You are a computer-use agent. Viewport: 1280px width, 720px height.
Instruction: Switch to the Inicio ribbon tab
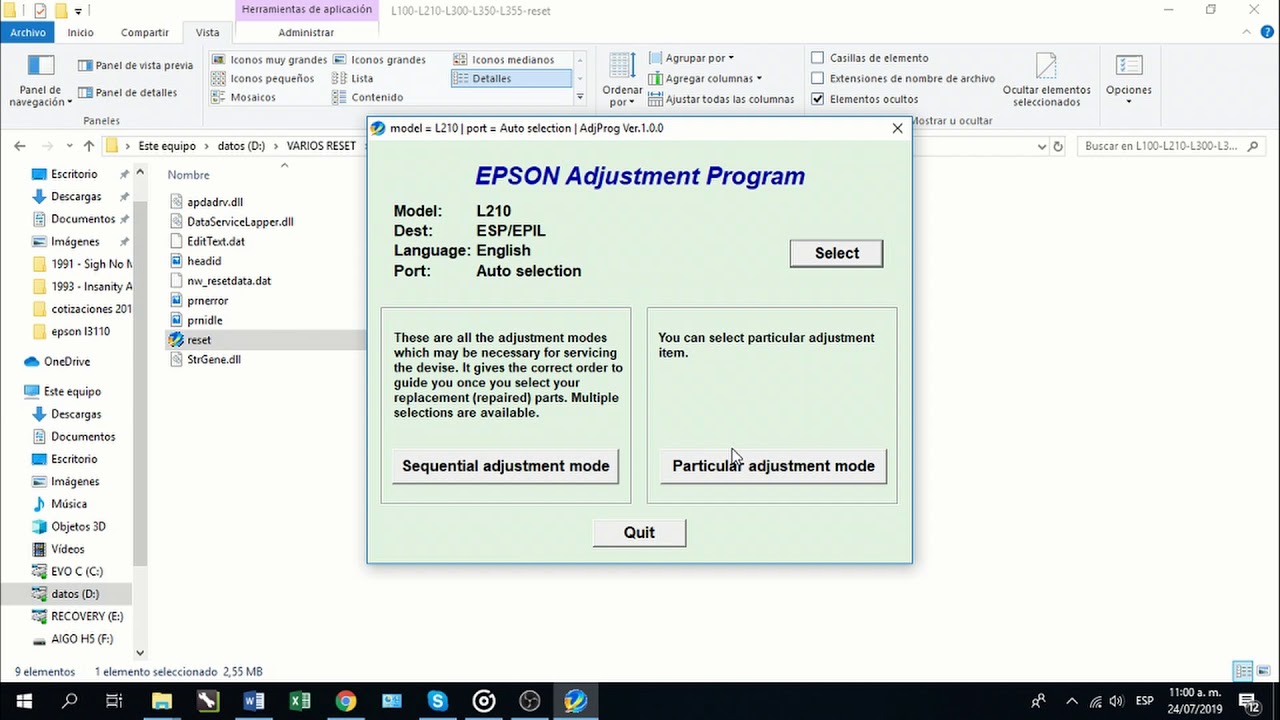tap(81, 32)
